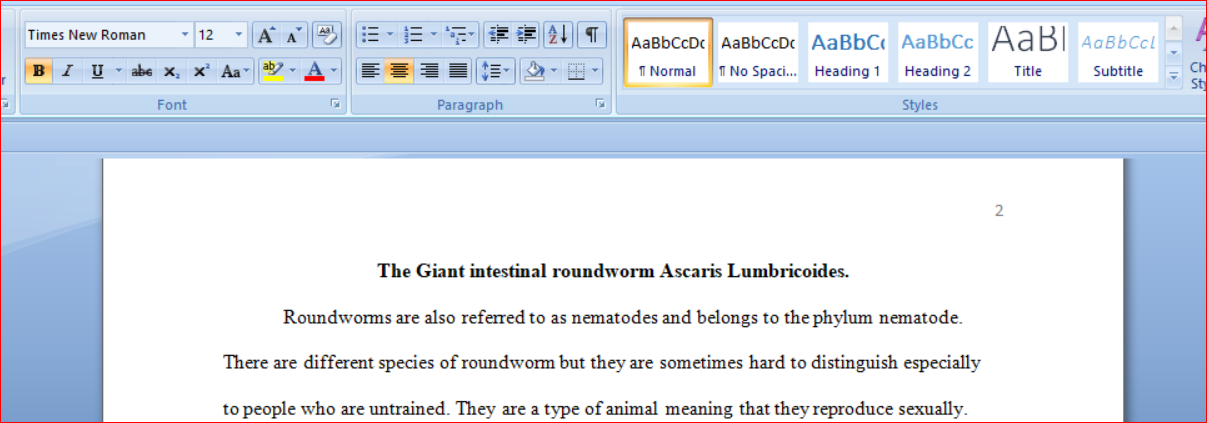
Task: Expand underline style dropdown arrow
Action: (x=118, y=71)
